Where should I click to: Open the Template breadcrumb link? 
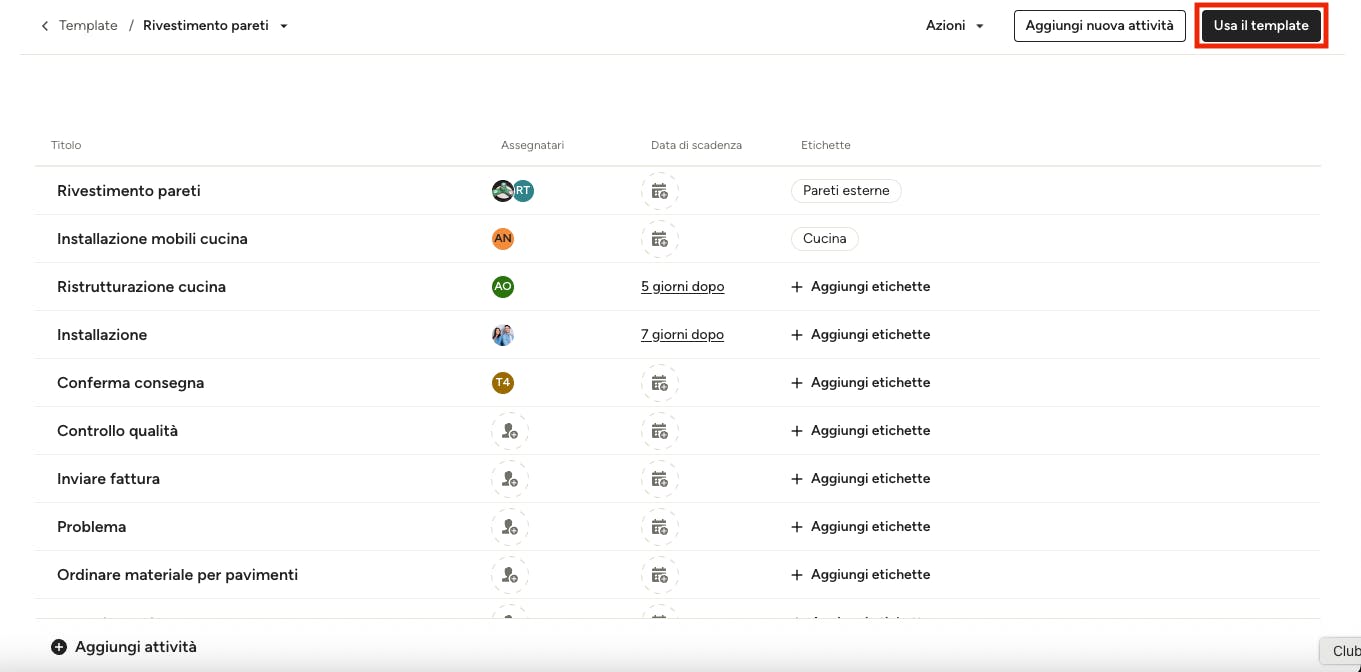tap(88, 26)
